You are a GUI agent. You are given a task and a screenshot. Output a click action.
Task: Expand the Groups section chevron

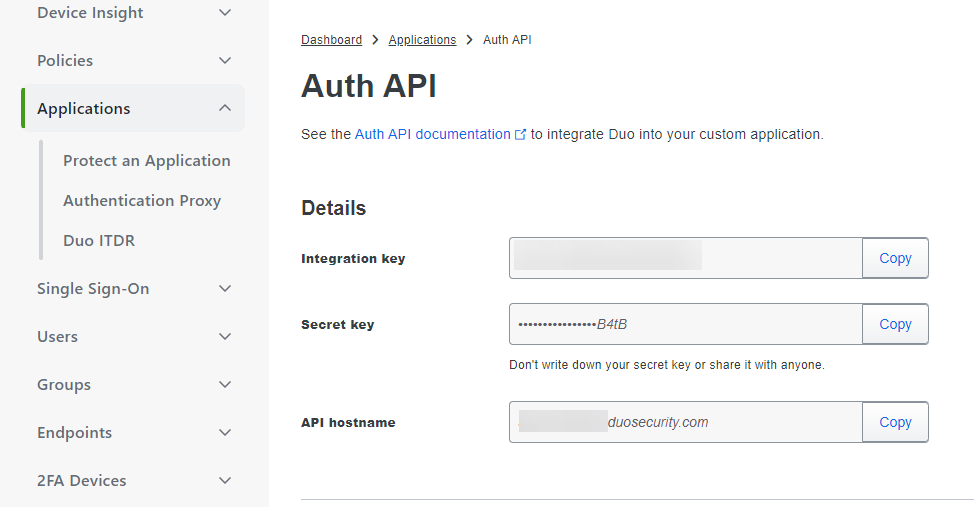tap(225, 385)
